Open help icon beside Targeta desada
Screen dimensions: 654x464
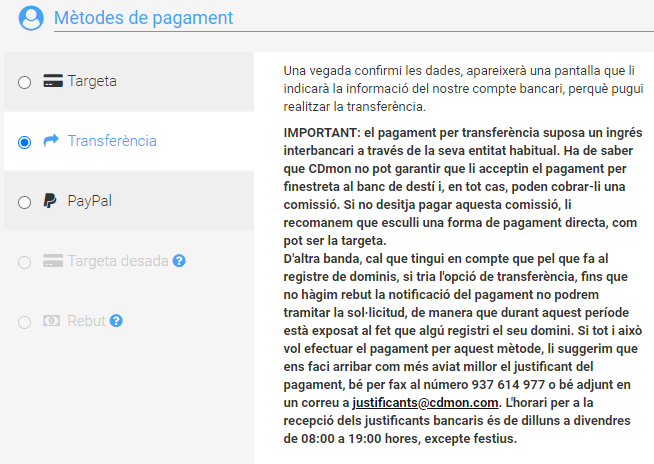(x=179, y=261)
